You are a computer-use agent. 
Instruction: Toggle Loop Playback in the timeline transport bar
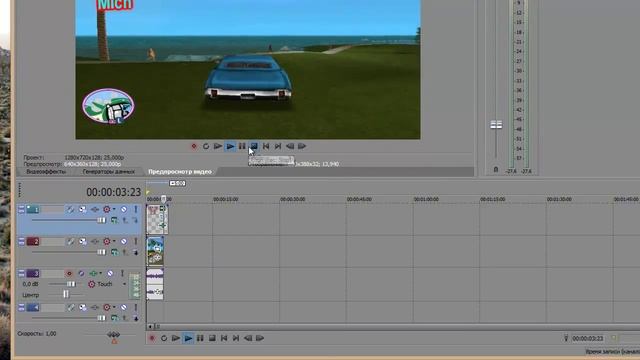coord(164,338)
